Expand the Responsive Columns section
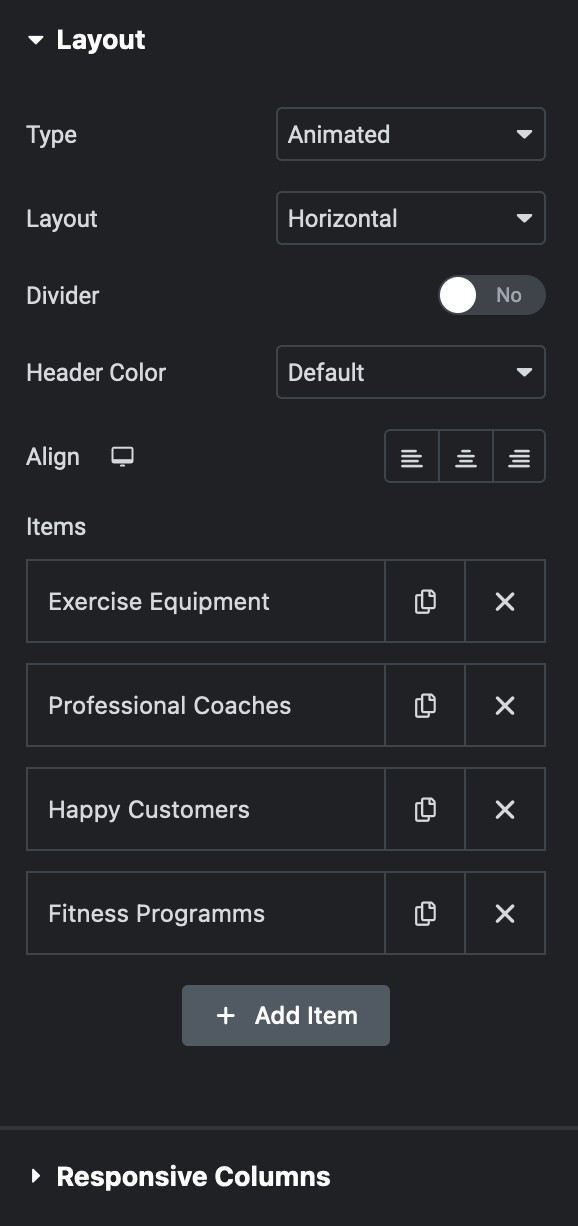This screenshot has height=1226, width=578. coord(180,1176)
